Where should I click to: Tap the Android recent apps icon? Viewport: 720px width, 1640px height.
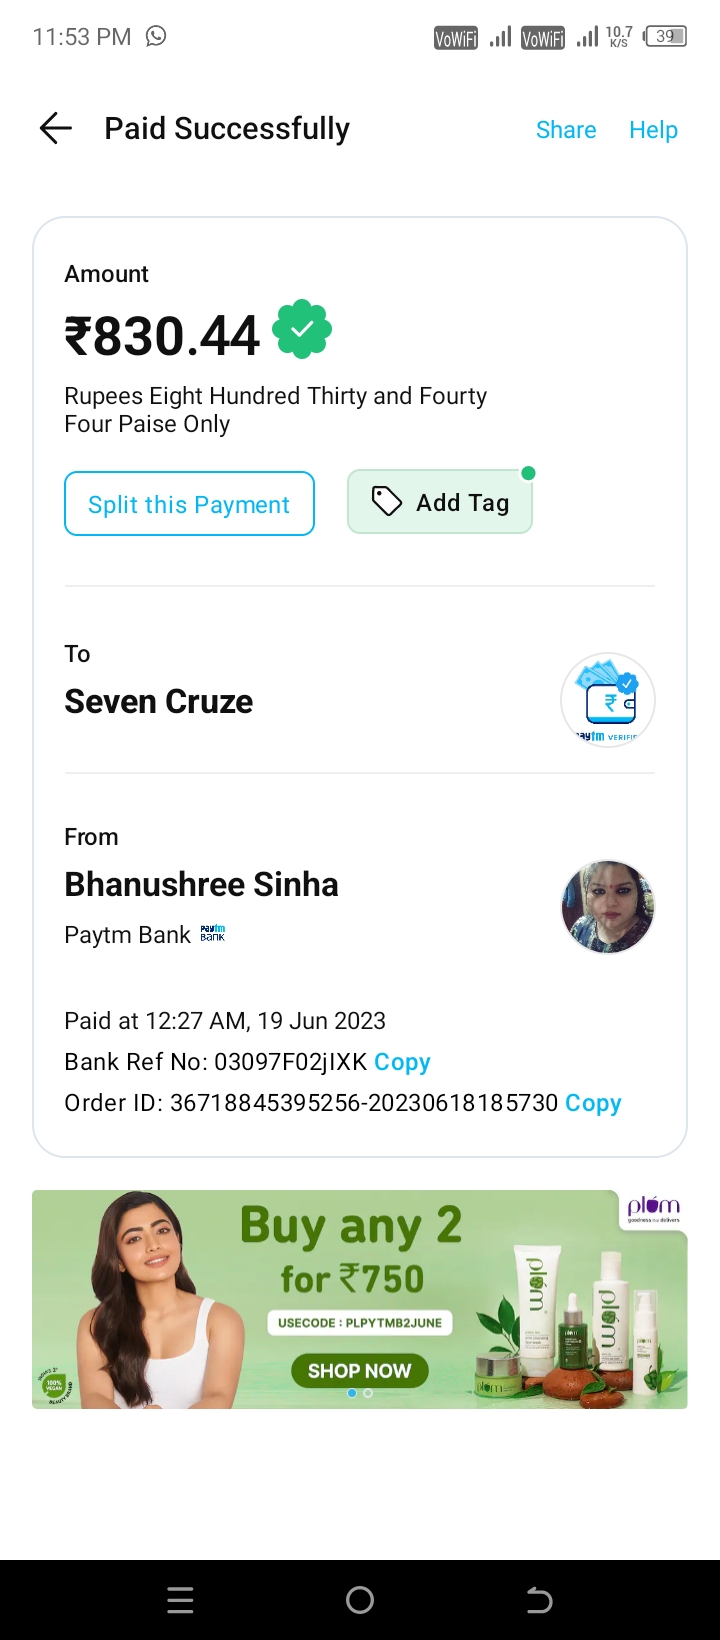tap(180, 1600)
